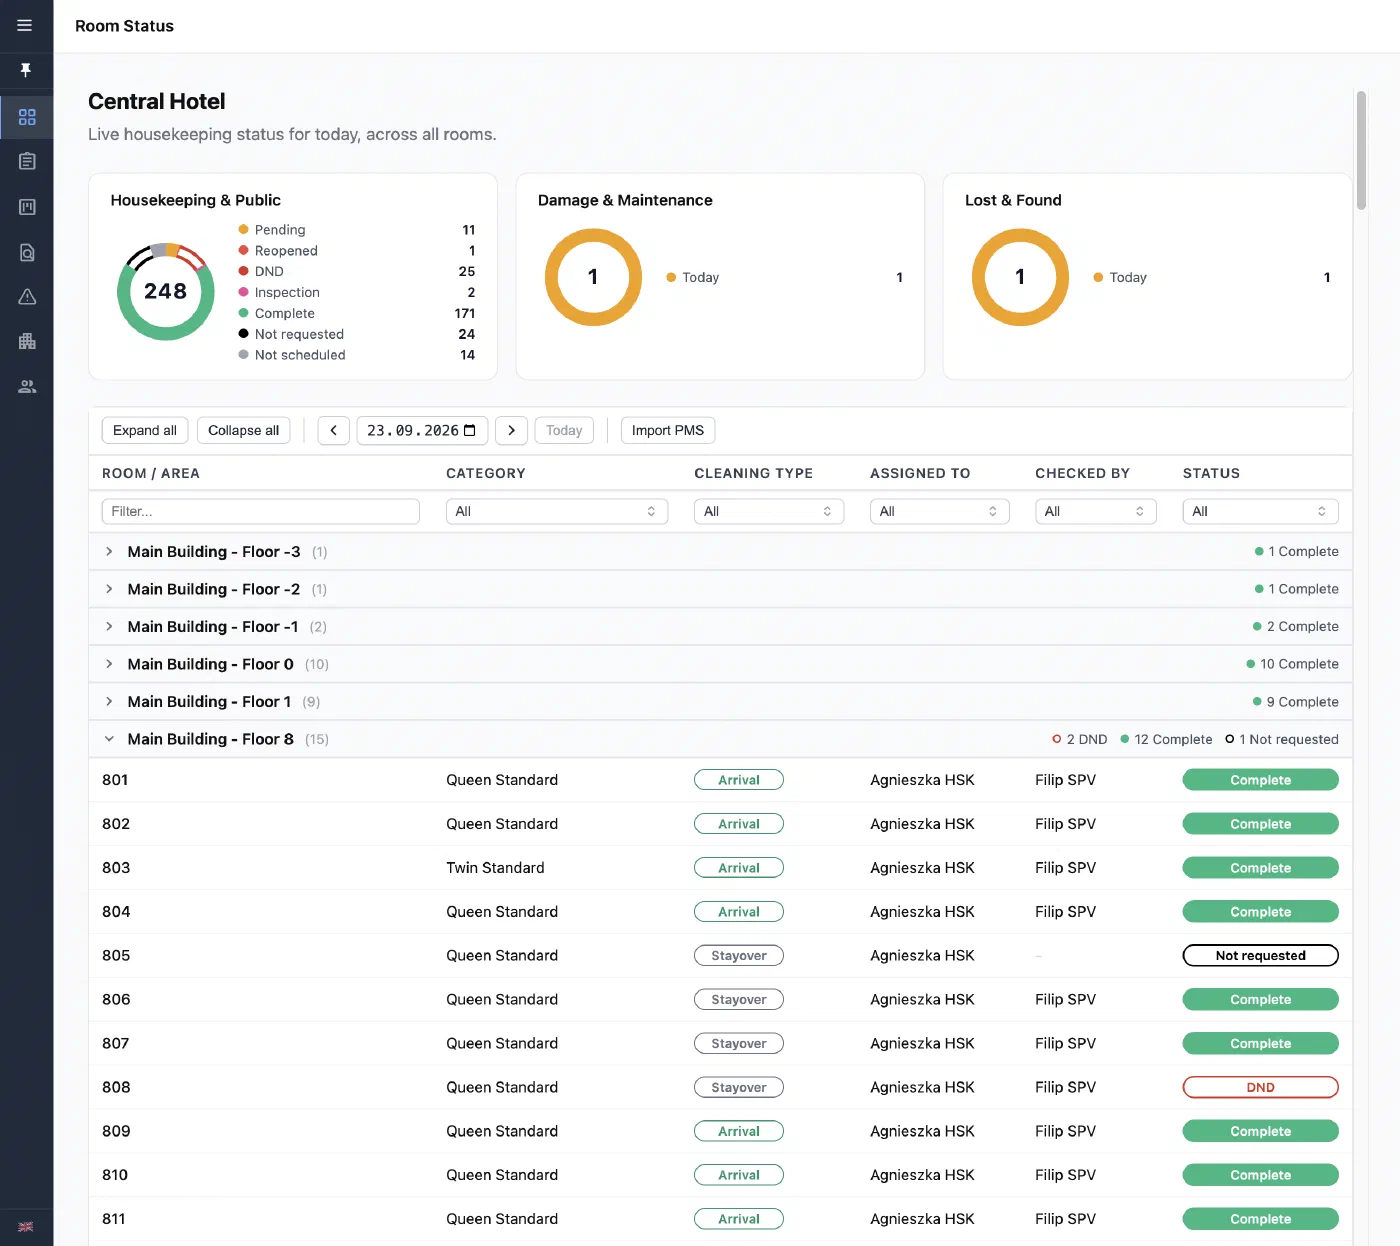Click the Twin Standard category of room 803
1400x1246 pixels.
495,868
